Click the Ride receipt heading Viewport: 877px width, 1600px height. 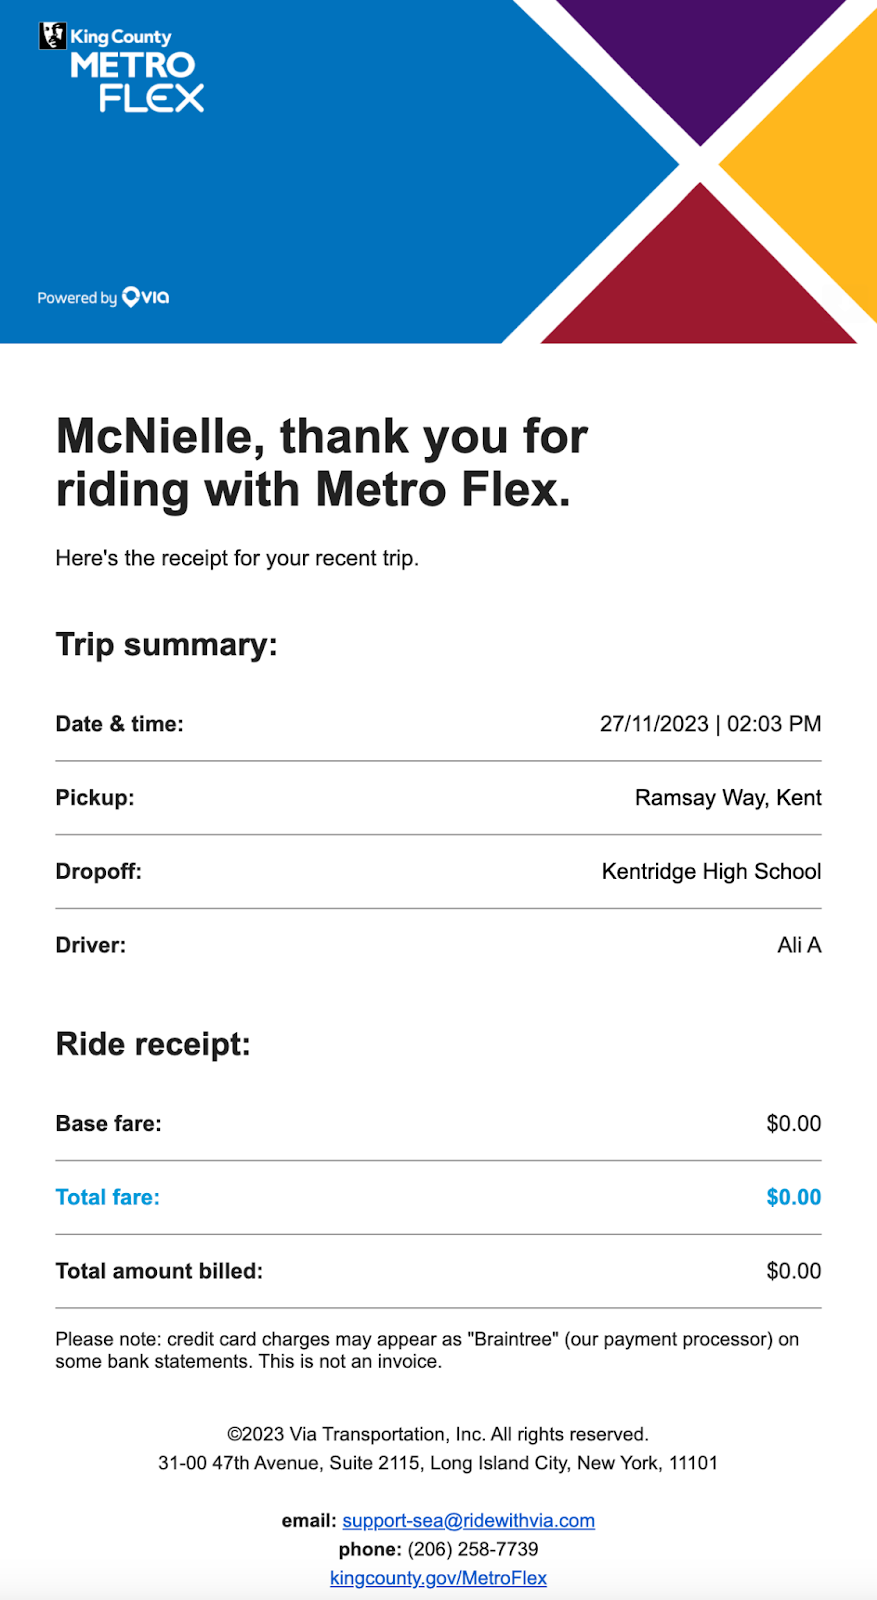(153, 1044)
